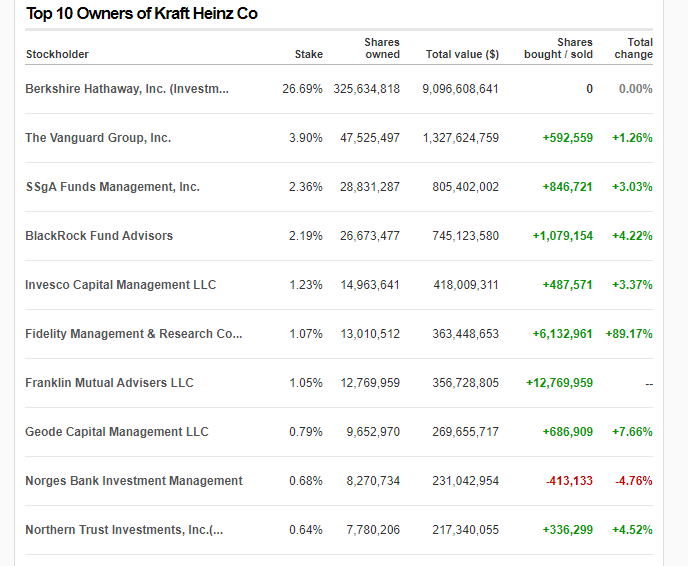Select total value 805,402,002
This screenshot has height=566, width=688.
[466, 187]
